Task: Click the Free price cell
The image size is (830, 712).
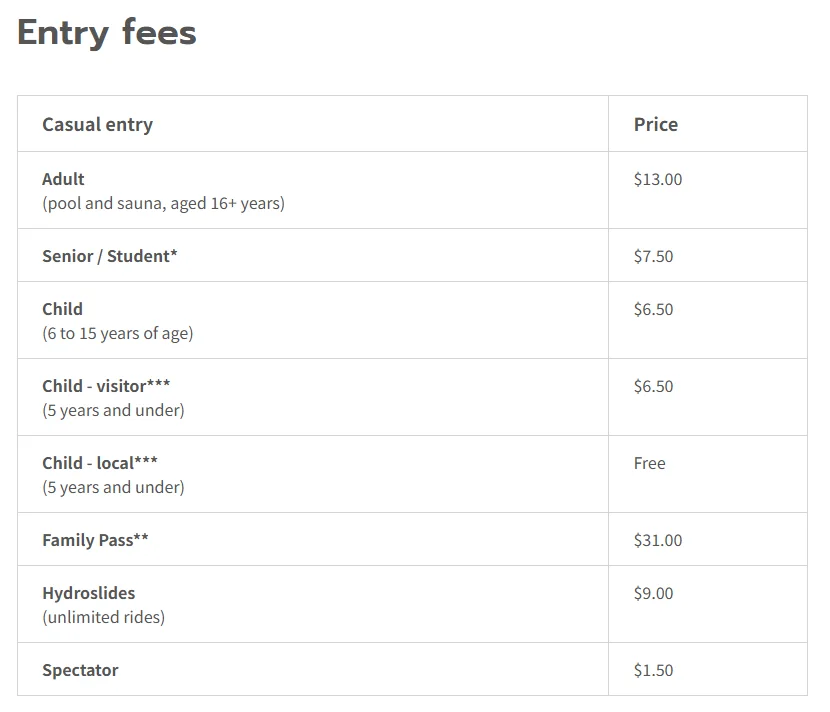Action: tap(649, 463)
